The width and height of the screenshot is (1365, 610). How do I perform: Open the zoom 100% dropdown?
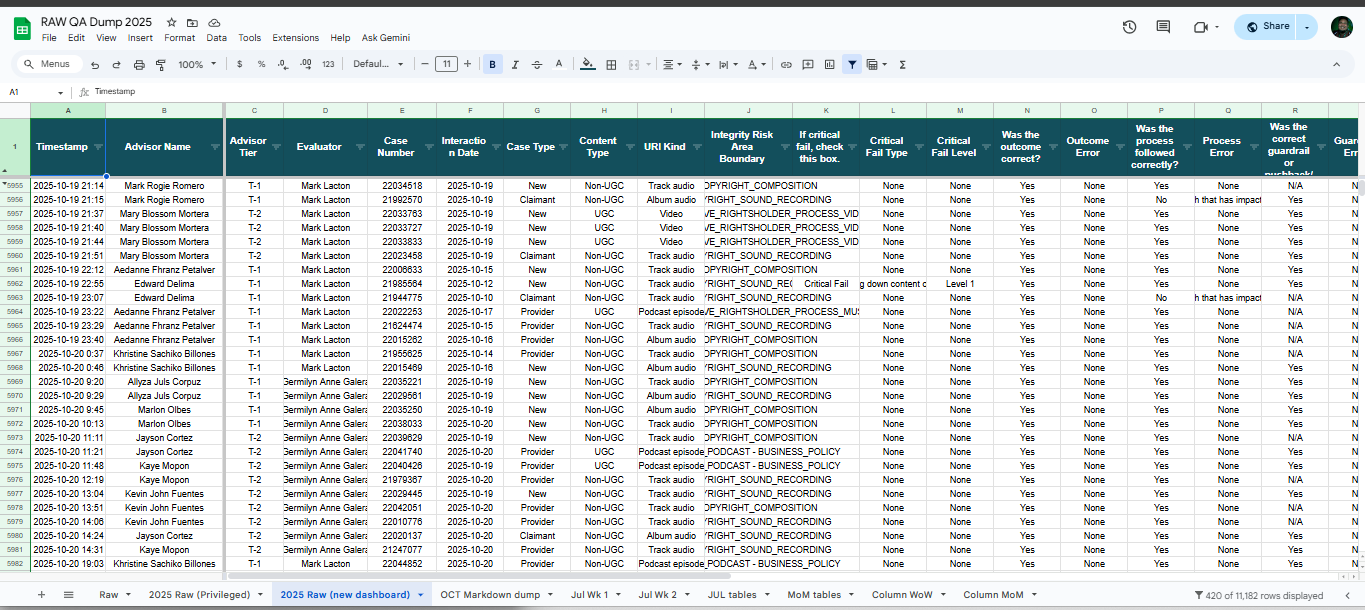pos(197,64)
